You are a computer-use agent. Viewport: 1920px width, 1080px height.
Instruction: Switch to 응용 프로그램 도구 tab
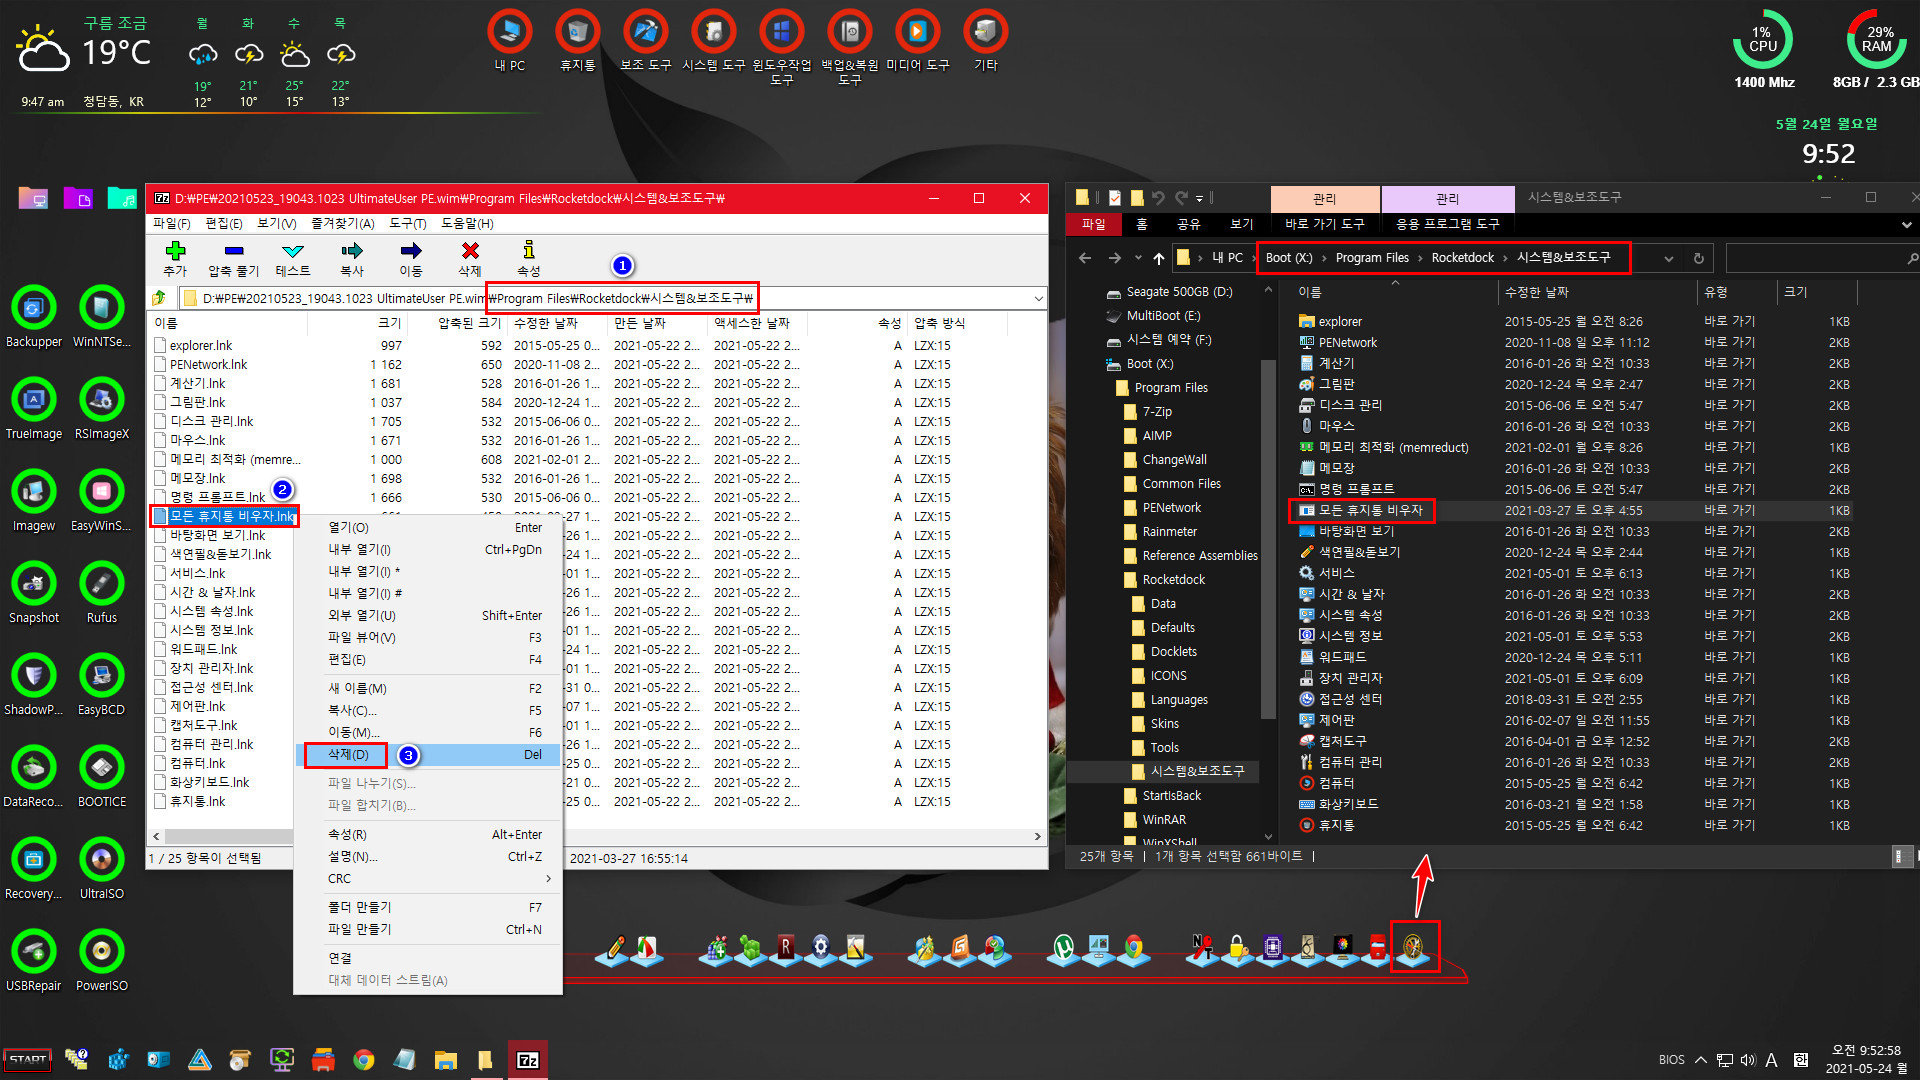pos(1447,225)
